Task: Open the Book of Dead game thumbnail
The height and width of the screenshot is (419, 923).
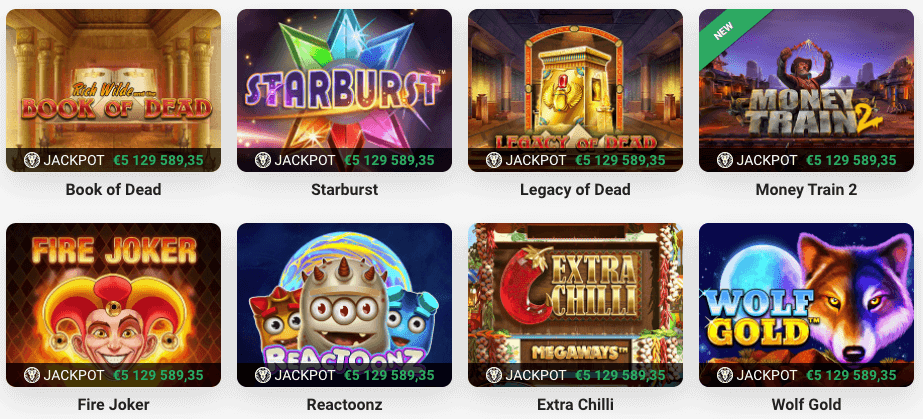Action: point(114,90)
